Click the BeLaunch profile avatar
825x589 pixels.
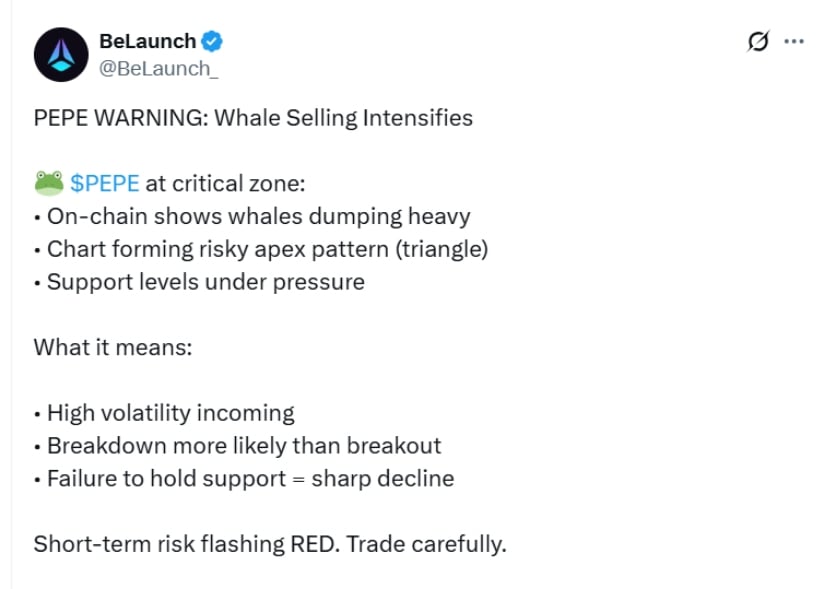62,54
